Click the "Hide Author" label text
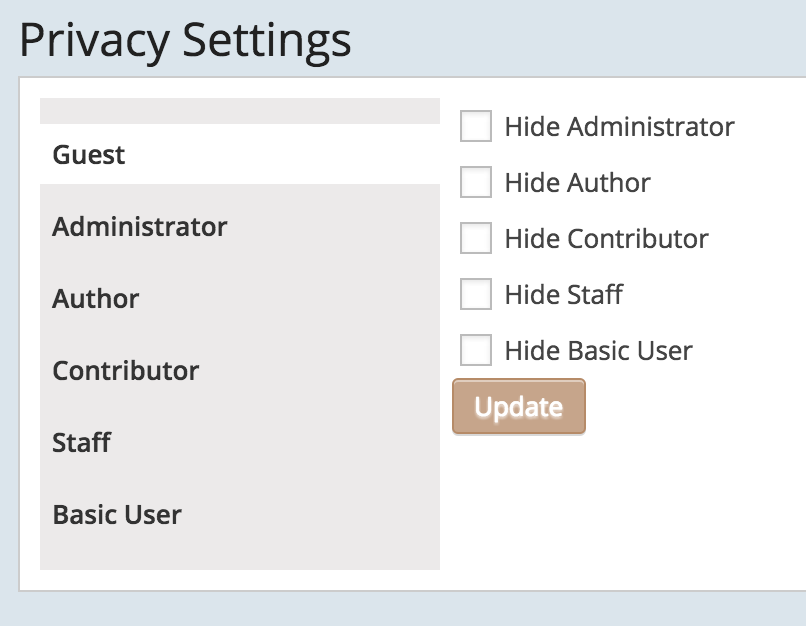The height and width of the screenshot is (626, 806). pos(577,183)
